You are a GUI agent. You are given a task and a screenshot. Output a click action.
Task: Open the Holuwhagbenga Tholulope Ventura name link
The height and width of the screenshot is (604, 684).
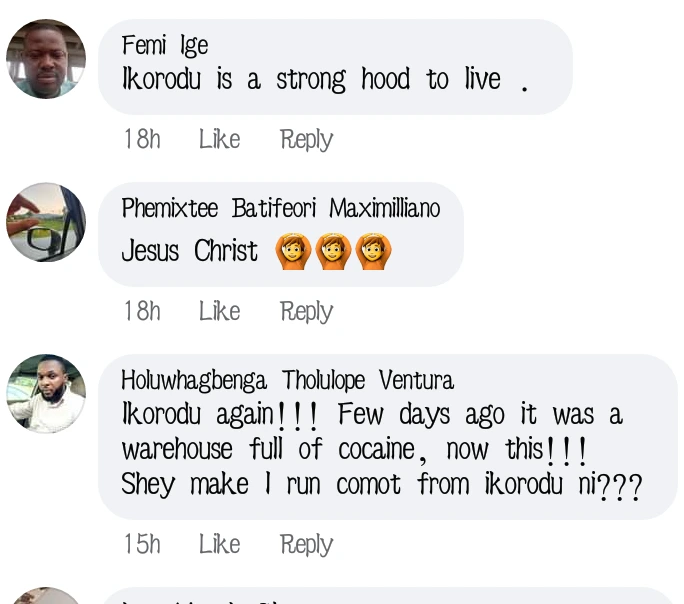[287, 381]
